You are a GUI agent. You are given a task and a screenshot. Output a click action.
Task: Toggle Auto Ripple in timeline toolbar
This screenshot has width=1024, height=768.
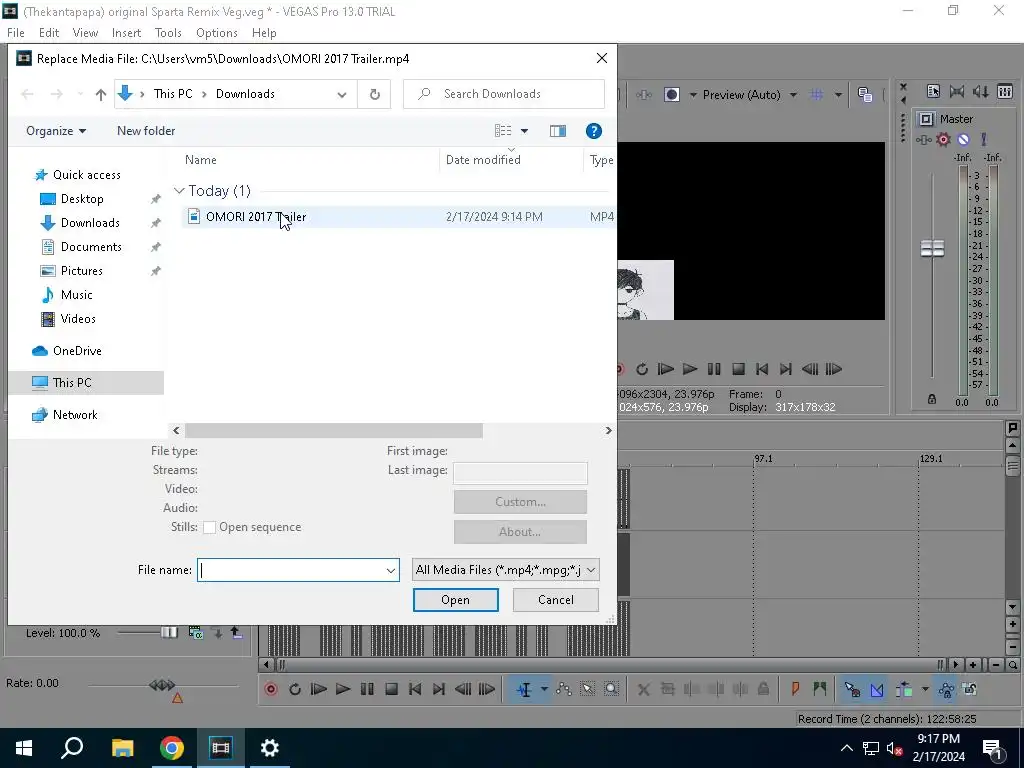pos(904,689)
